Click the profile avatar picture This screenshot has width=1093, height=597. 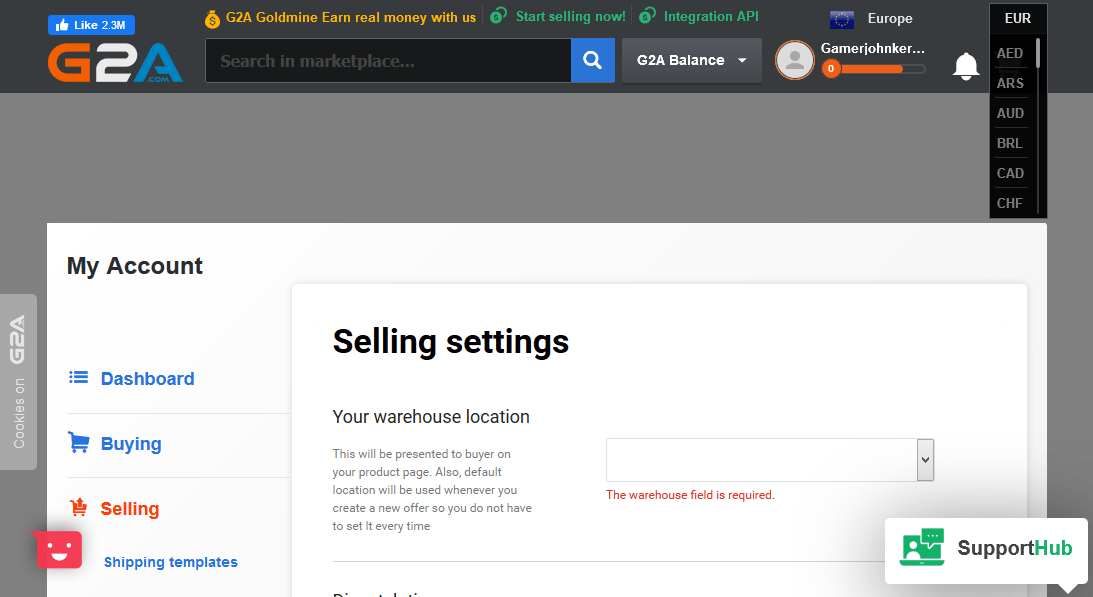[794, 60]
